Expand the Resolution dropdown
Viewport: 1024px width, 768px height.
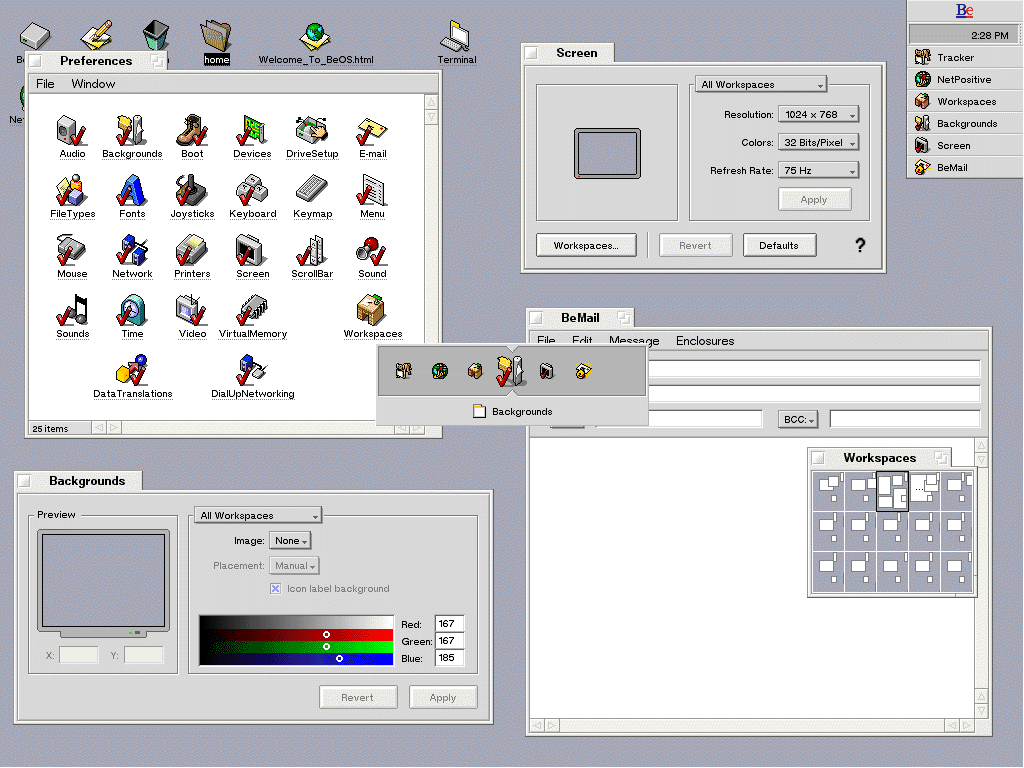(x=818, y=115)
